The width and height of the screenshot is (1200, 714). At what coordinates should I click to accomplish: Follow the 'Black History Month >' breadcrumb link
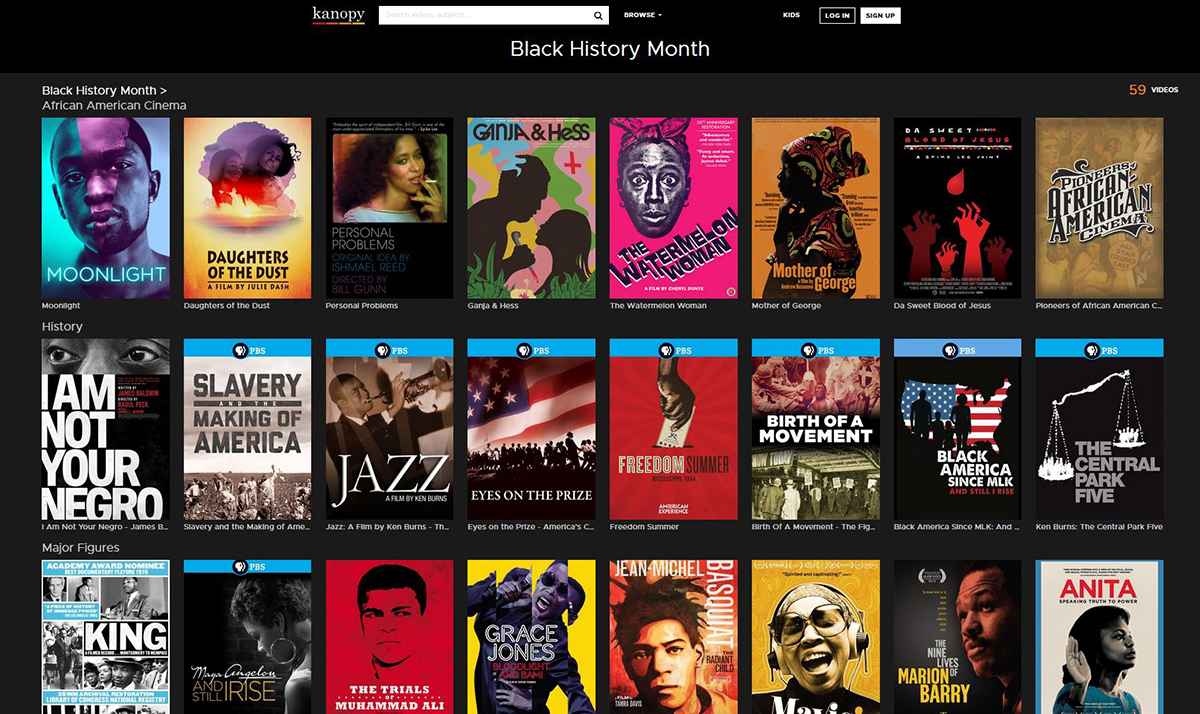pyautogui.click(x=104, y=90)
